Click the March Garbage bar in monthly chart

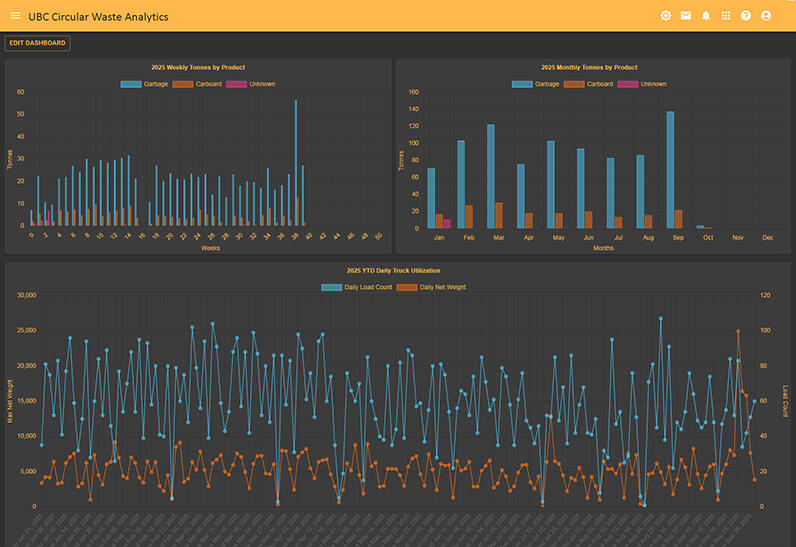click(x=491, y=177)
